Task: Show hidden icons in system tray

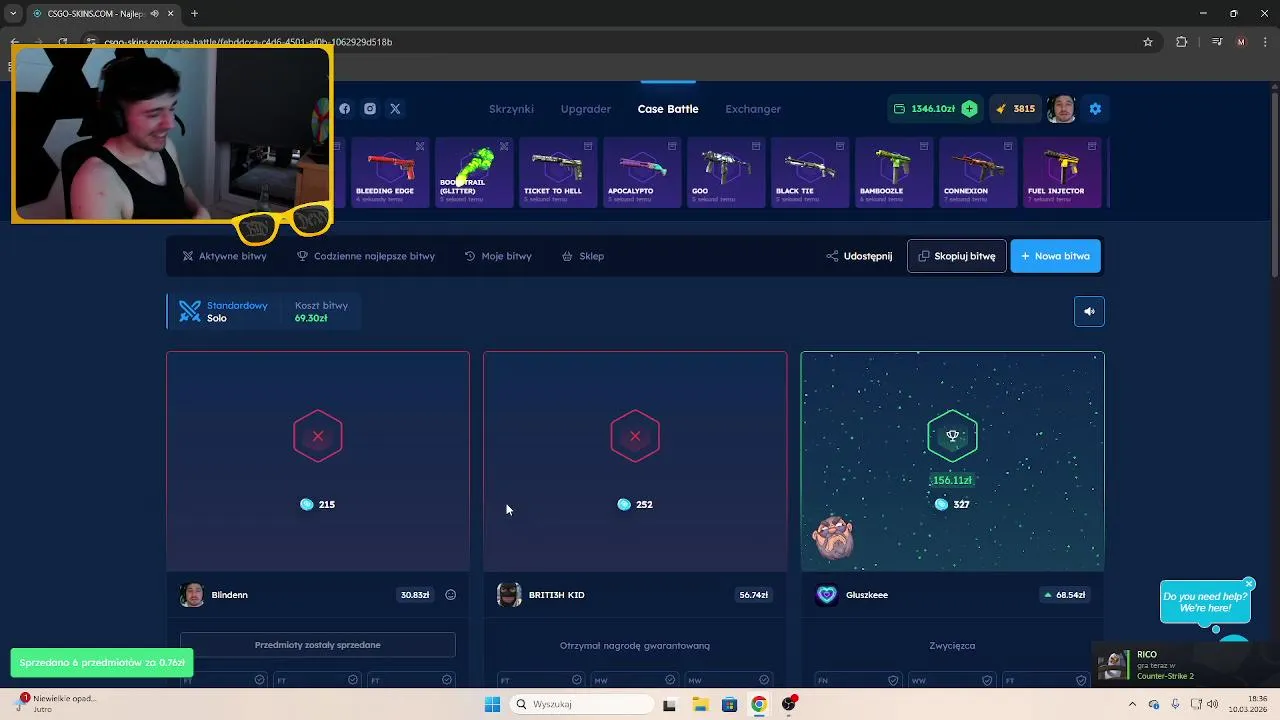Action: (1132, 704)
